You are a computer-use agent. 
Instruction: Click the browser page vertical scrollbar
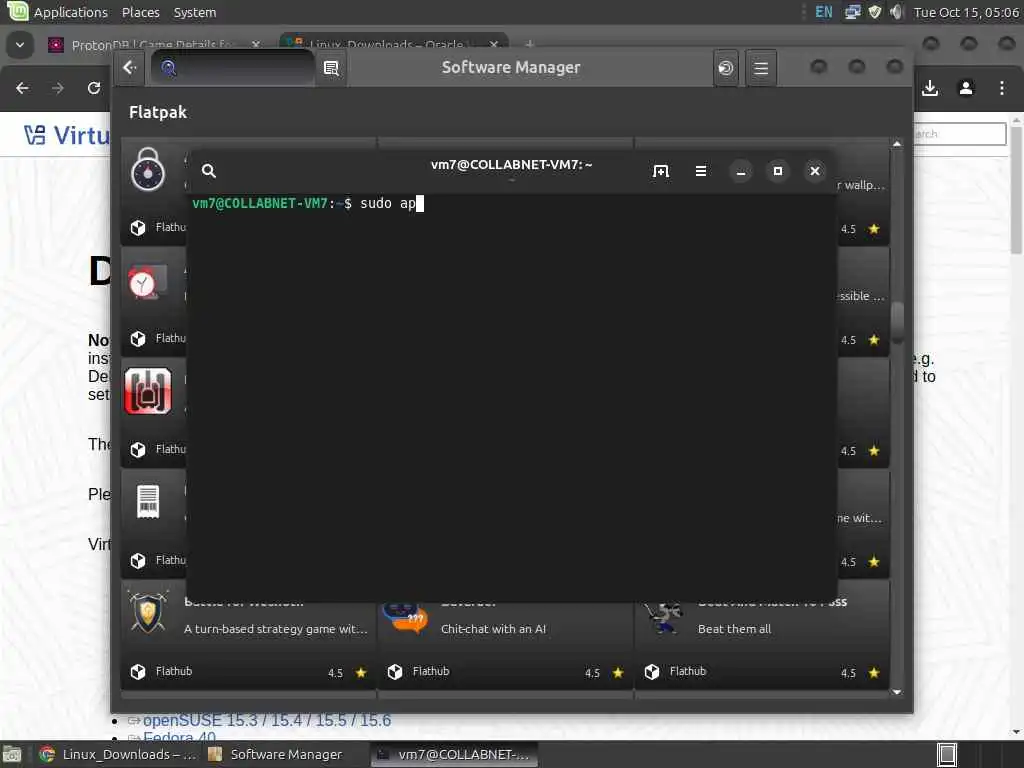1016,190
